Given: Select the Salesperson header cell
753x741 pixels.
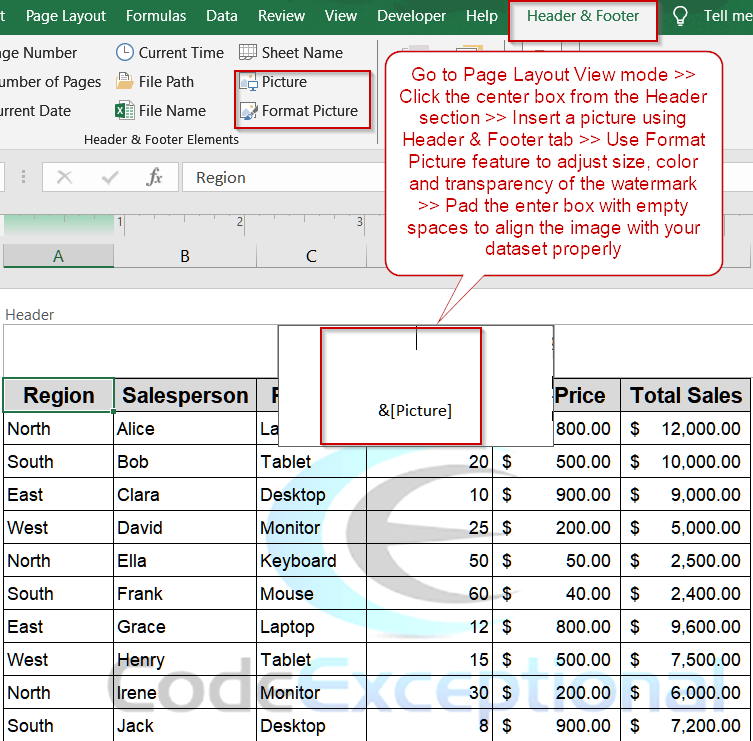Looking at the screenshot, I should [185, 396].
